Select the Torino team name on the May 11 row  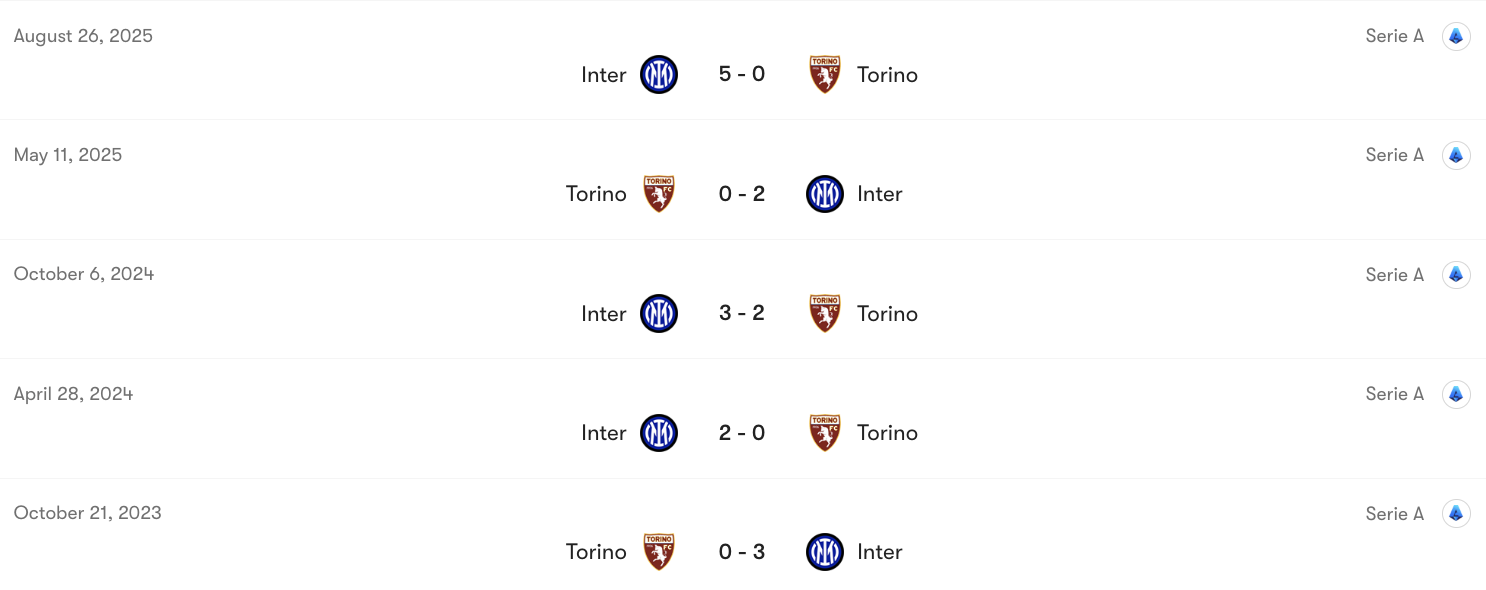click(x=596, y=193)
